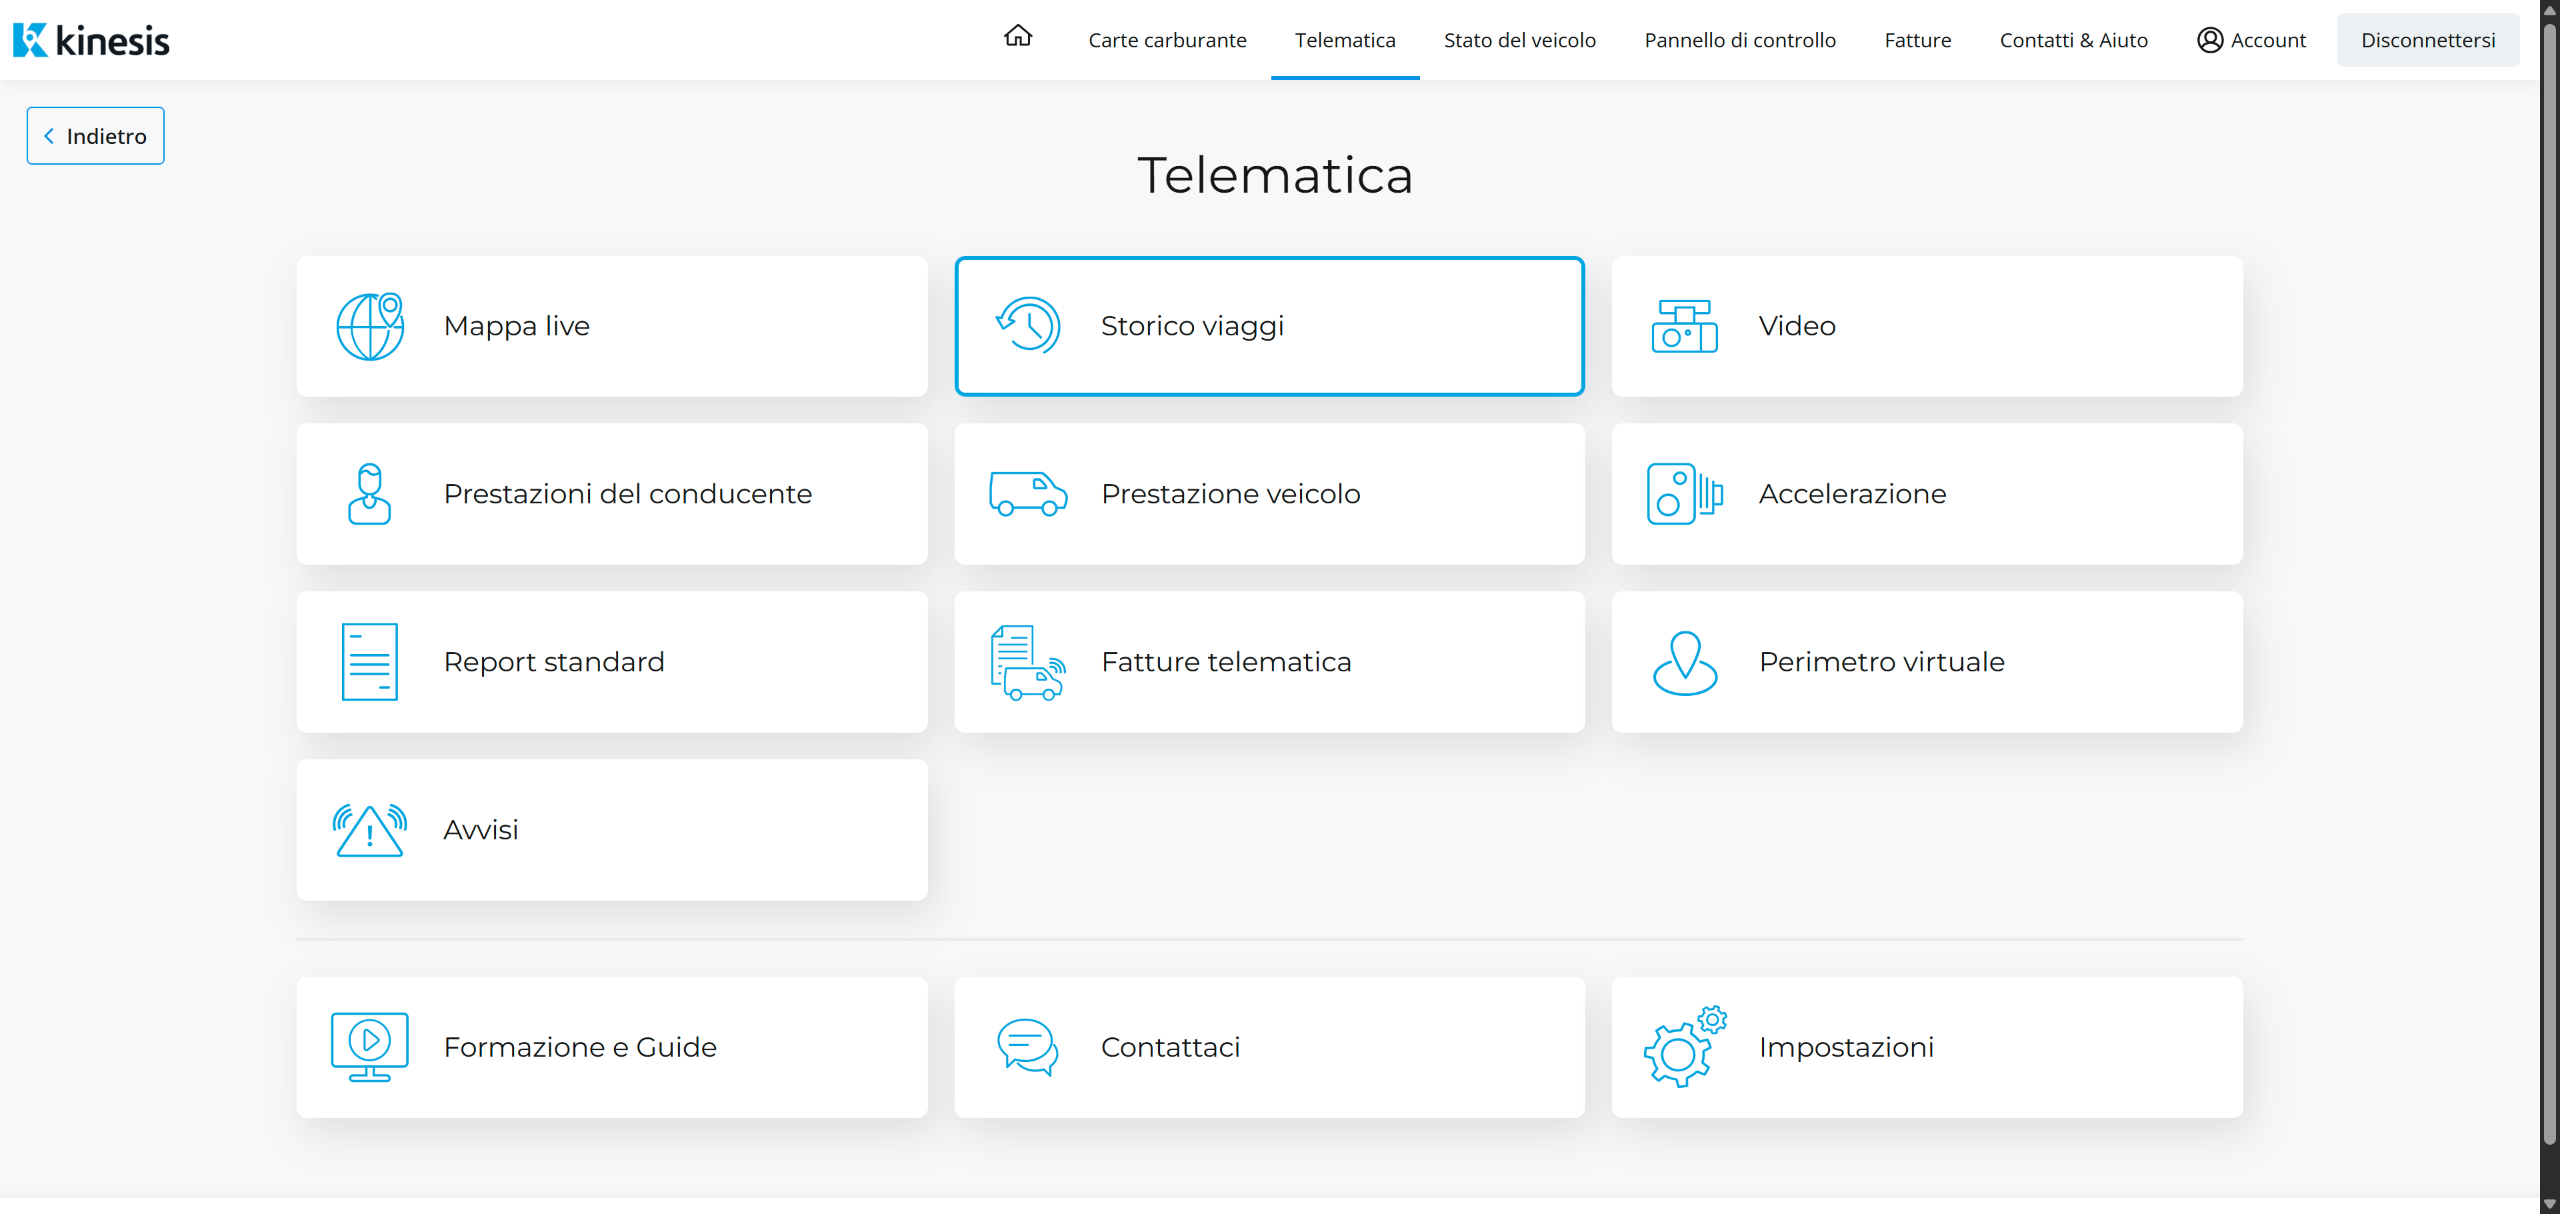Click the Indietro back button

[x=96, y=136]
